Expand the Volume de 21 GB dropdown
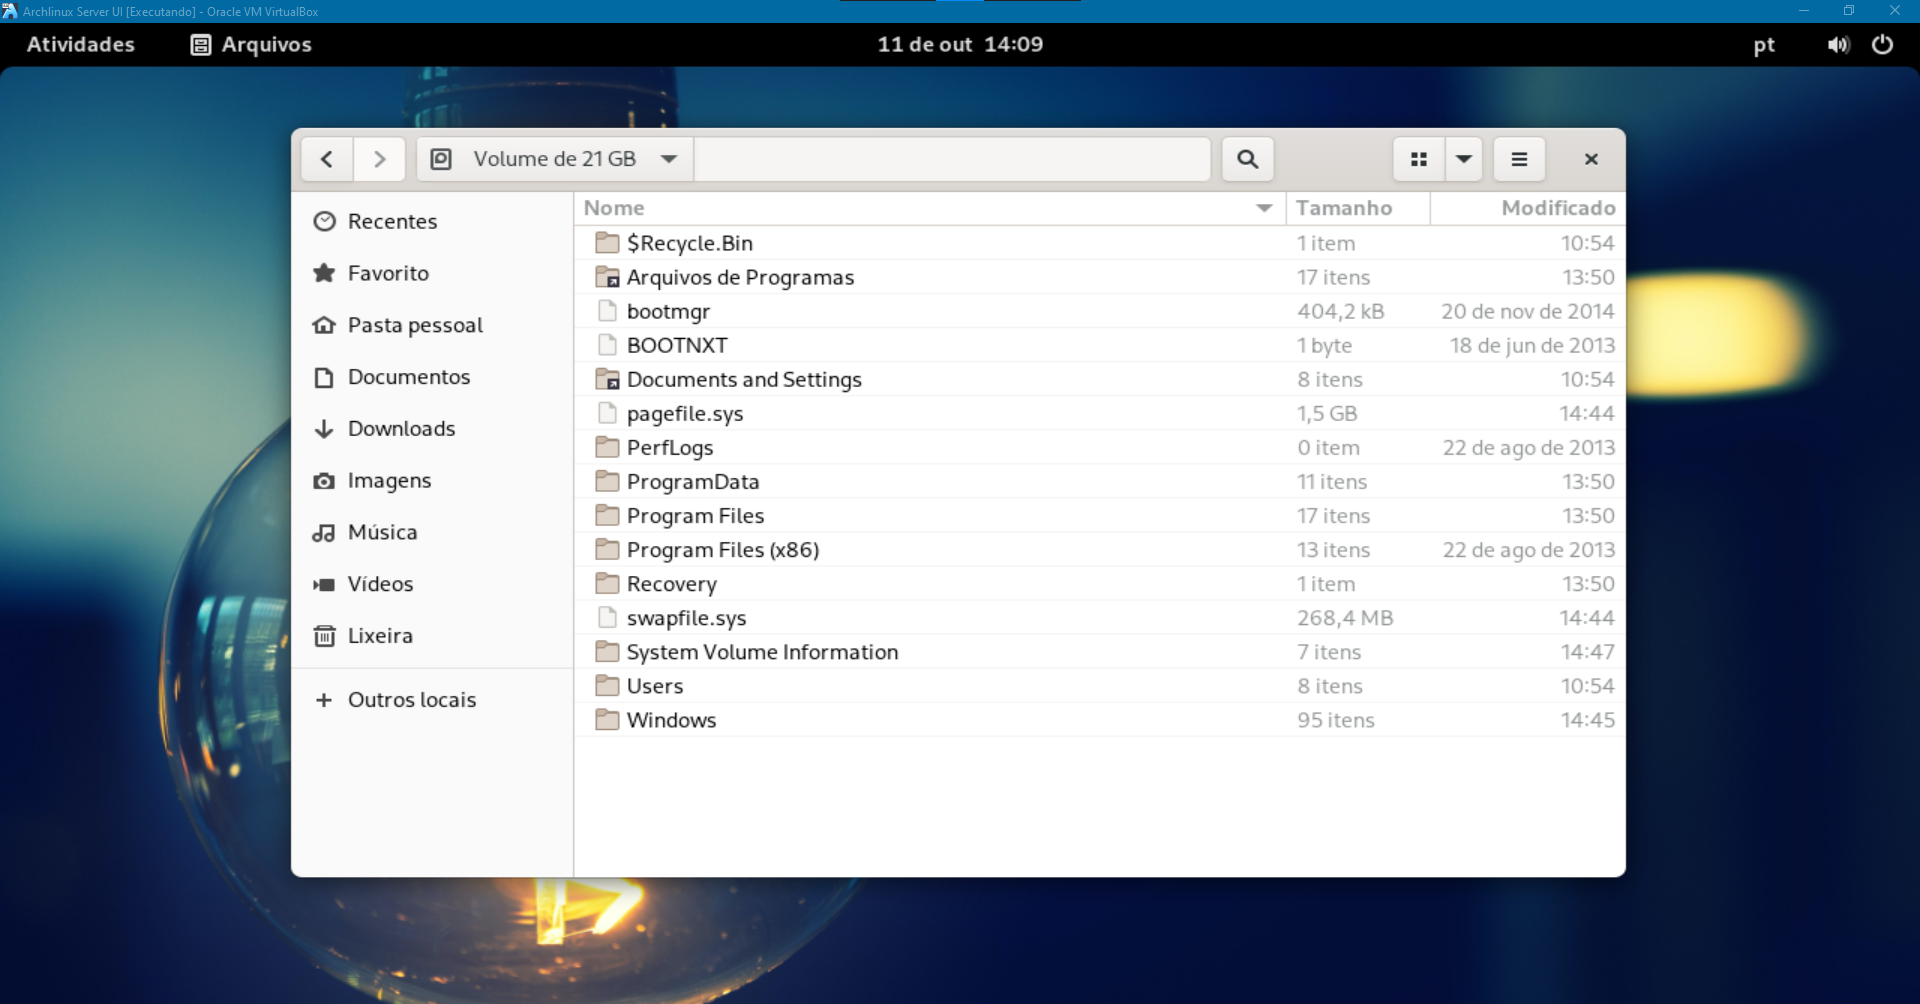The image size is (1920, 1004). [x=669, y=159]
